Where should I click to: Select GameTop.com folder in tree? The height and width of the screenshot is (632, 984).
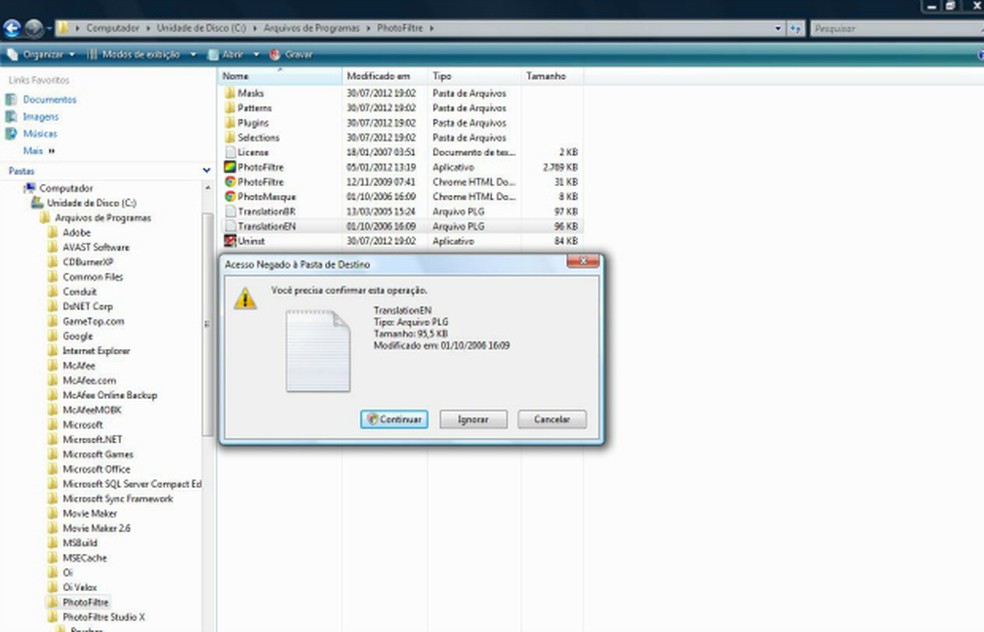point(94,321)
